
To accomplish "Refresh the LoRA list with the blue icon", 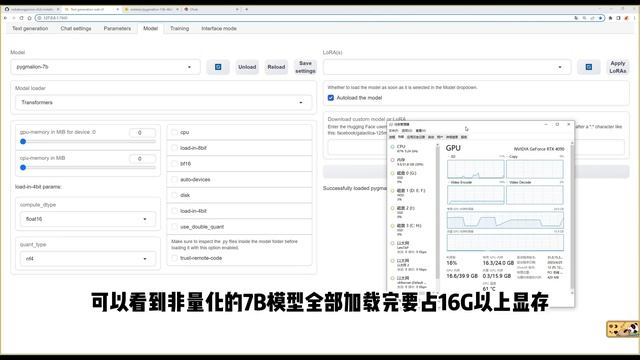I will click(589, 67).
